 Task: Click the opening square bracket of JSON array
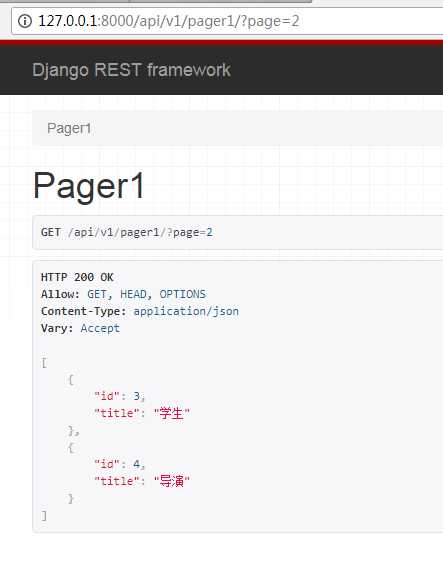coord(44,362)
